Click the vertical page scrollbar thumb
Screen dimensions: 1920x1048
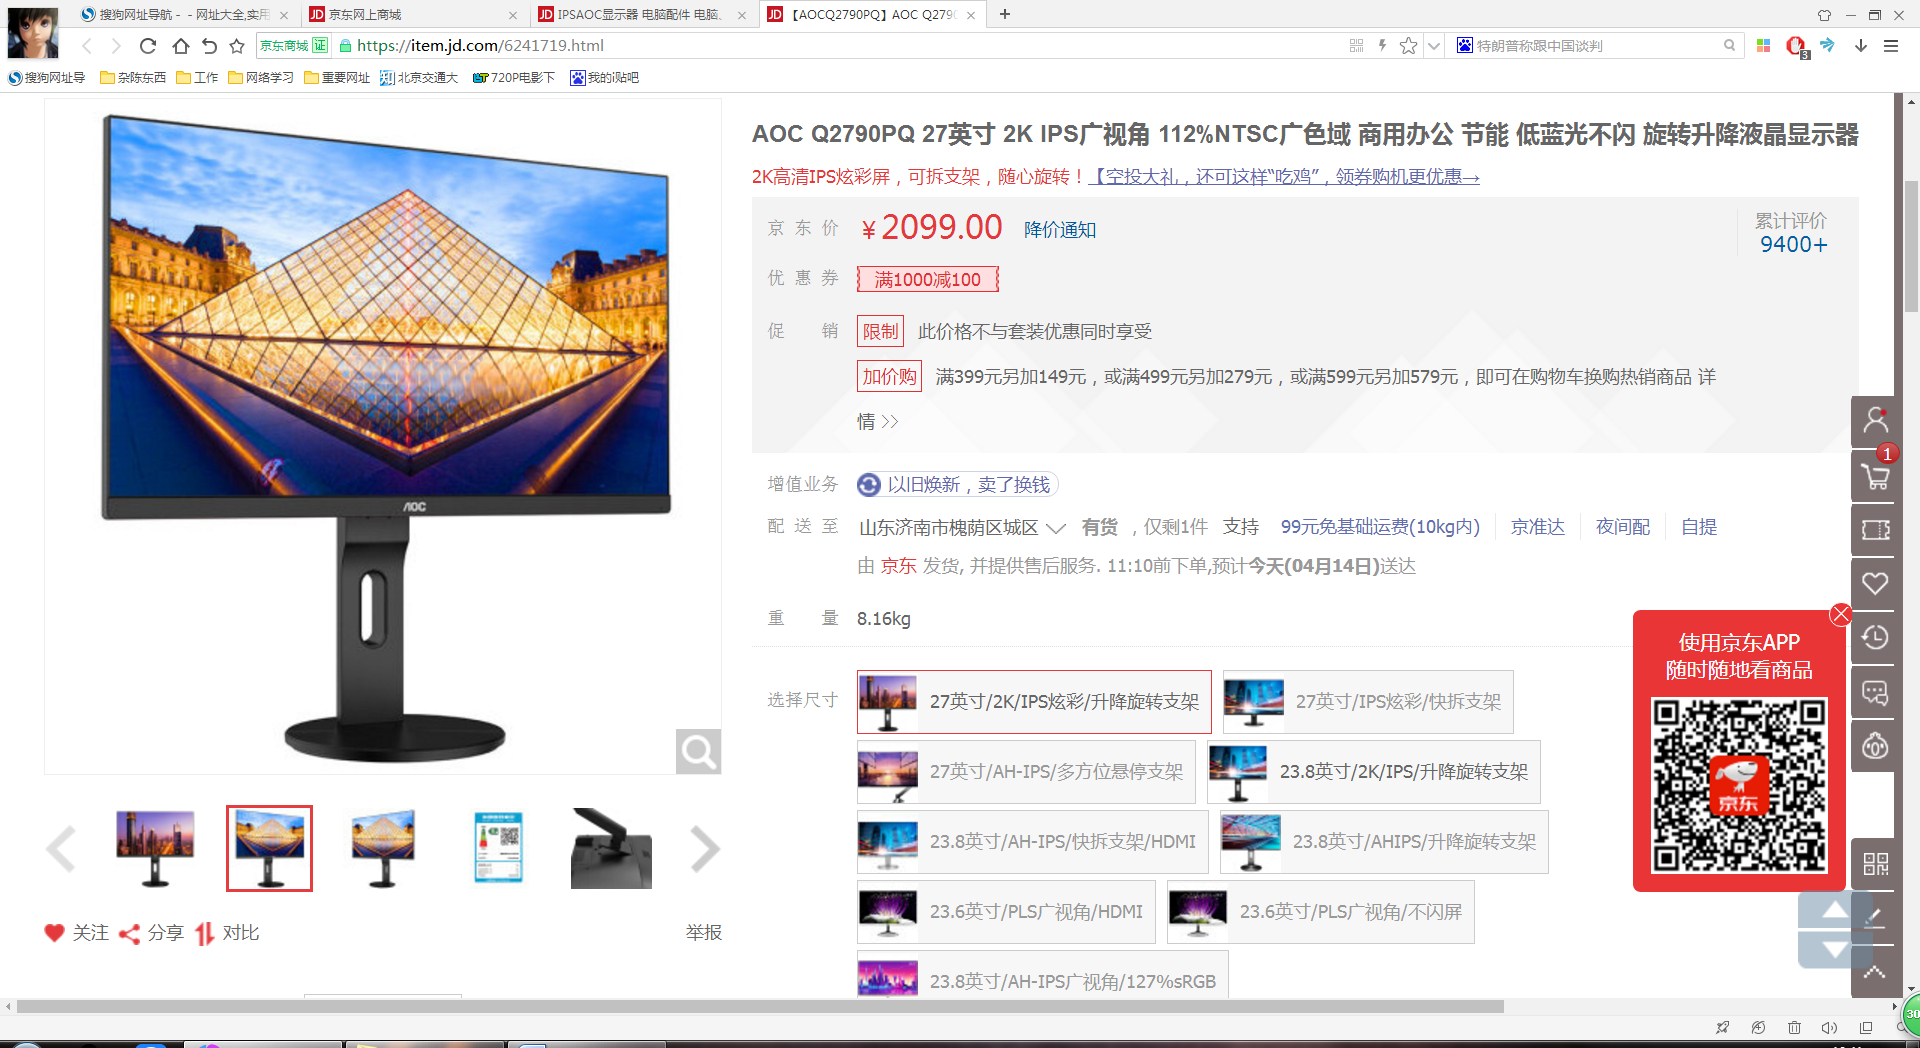tap(1911, 245)
